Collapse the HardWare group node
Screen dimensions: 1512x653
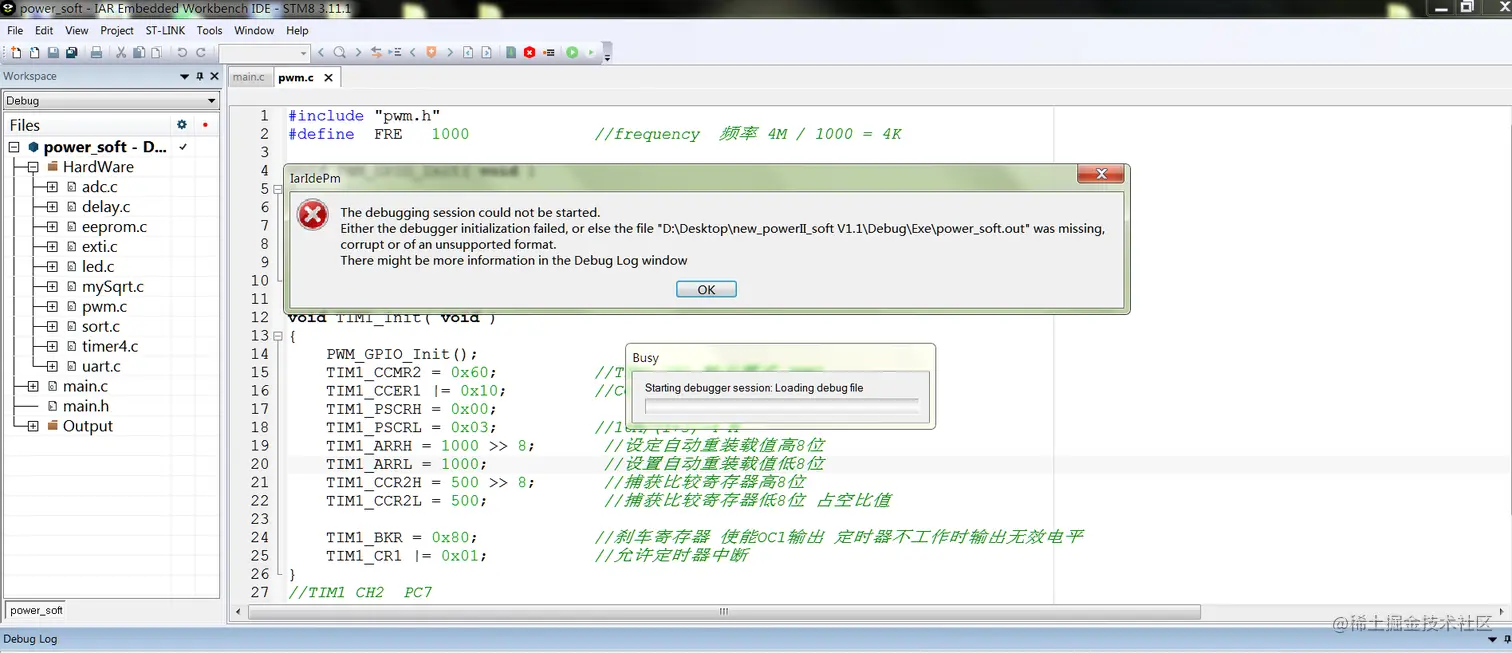tap(33, 167)
